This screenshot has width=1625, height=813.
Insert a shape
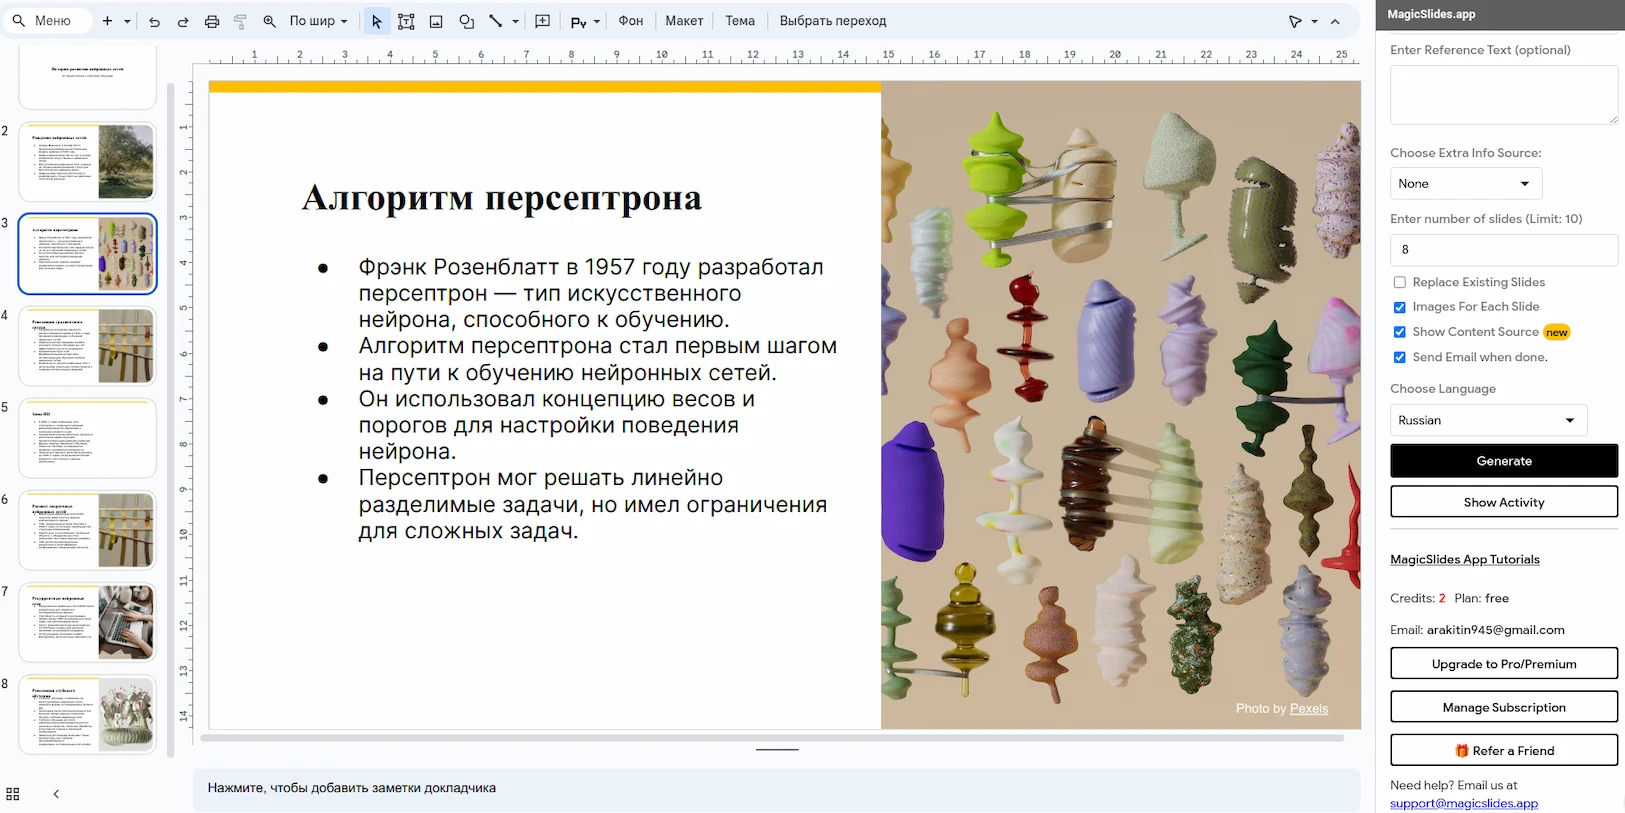[x=466, y=21]
